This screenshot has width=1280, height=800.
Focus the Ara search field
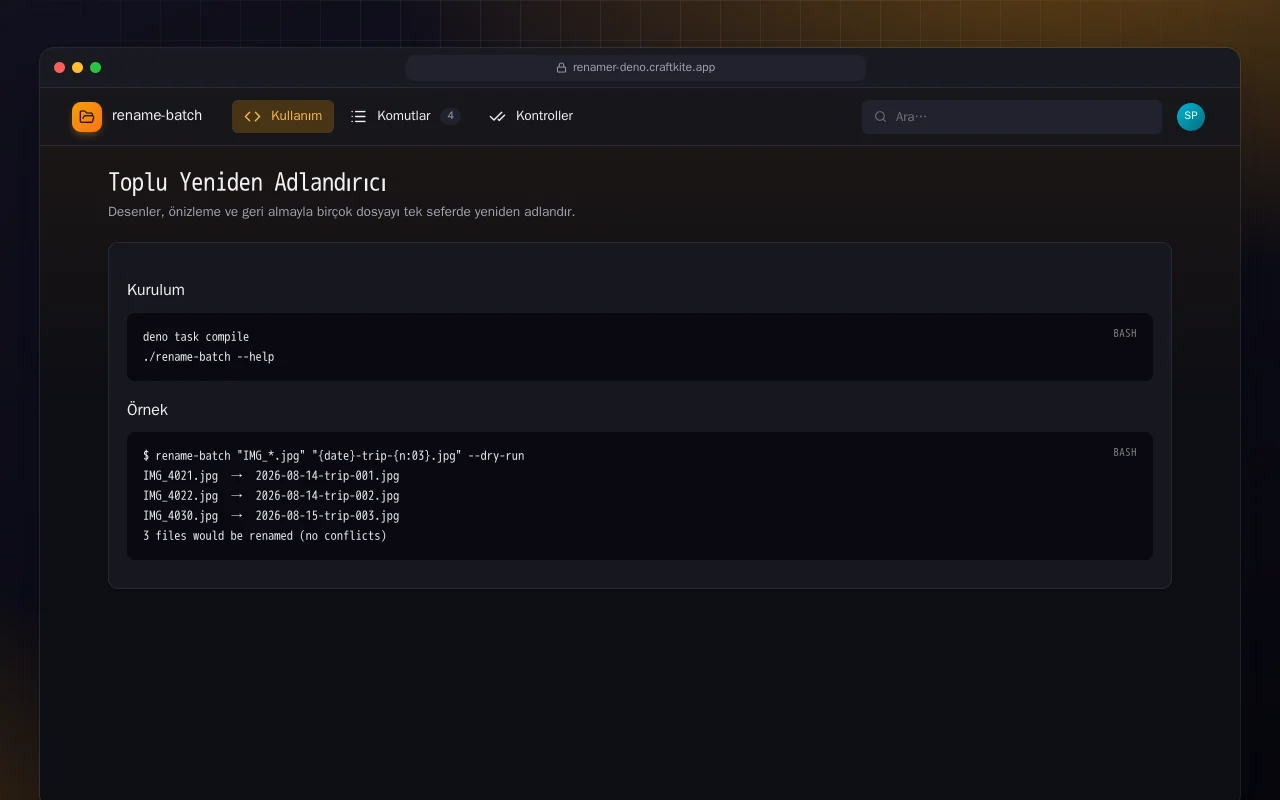tap(1012, 117)
